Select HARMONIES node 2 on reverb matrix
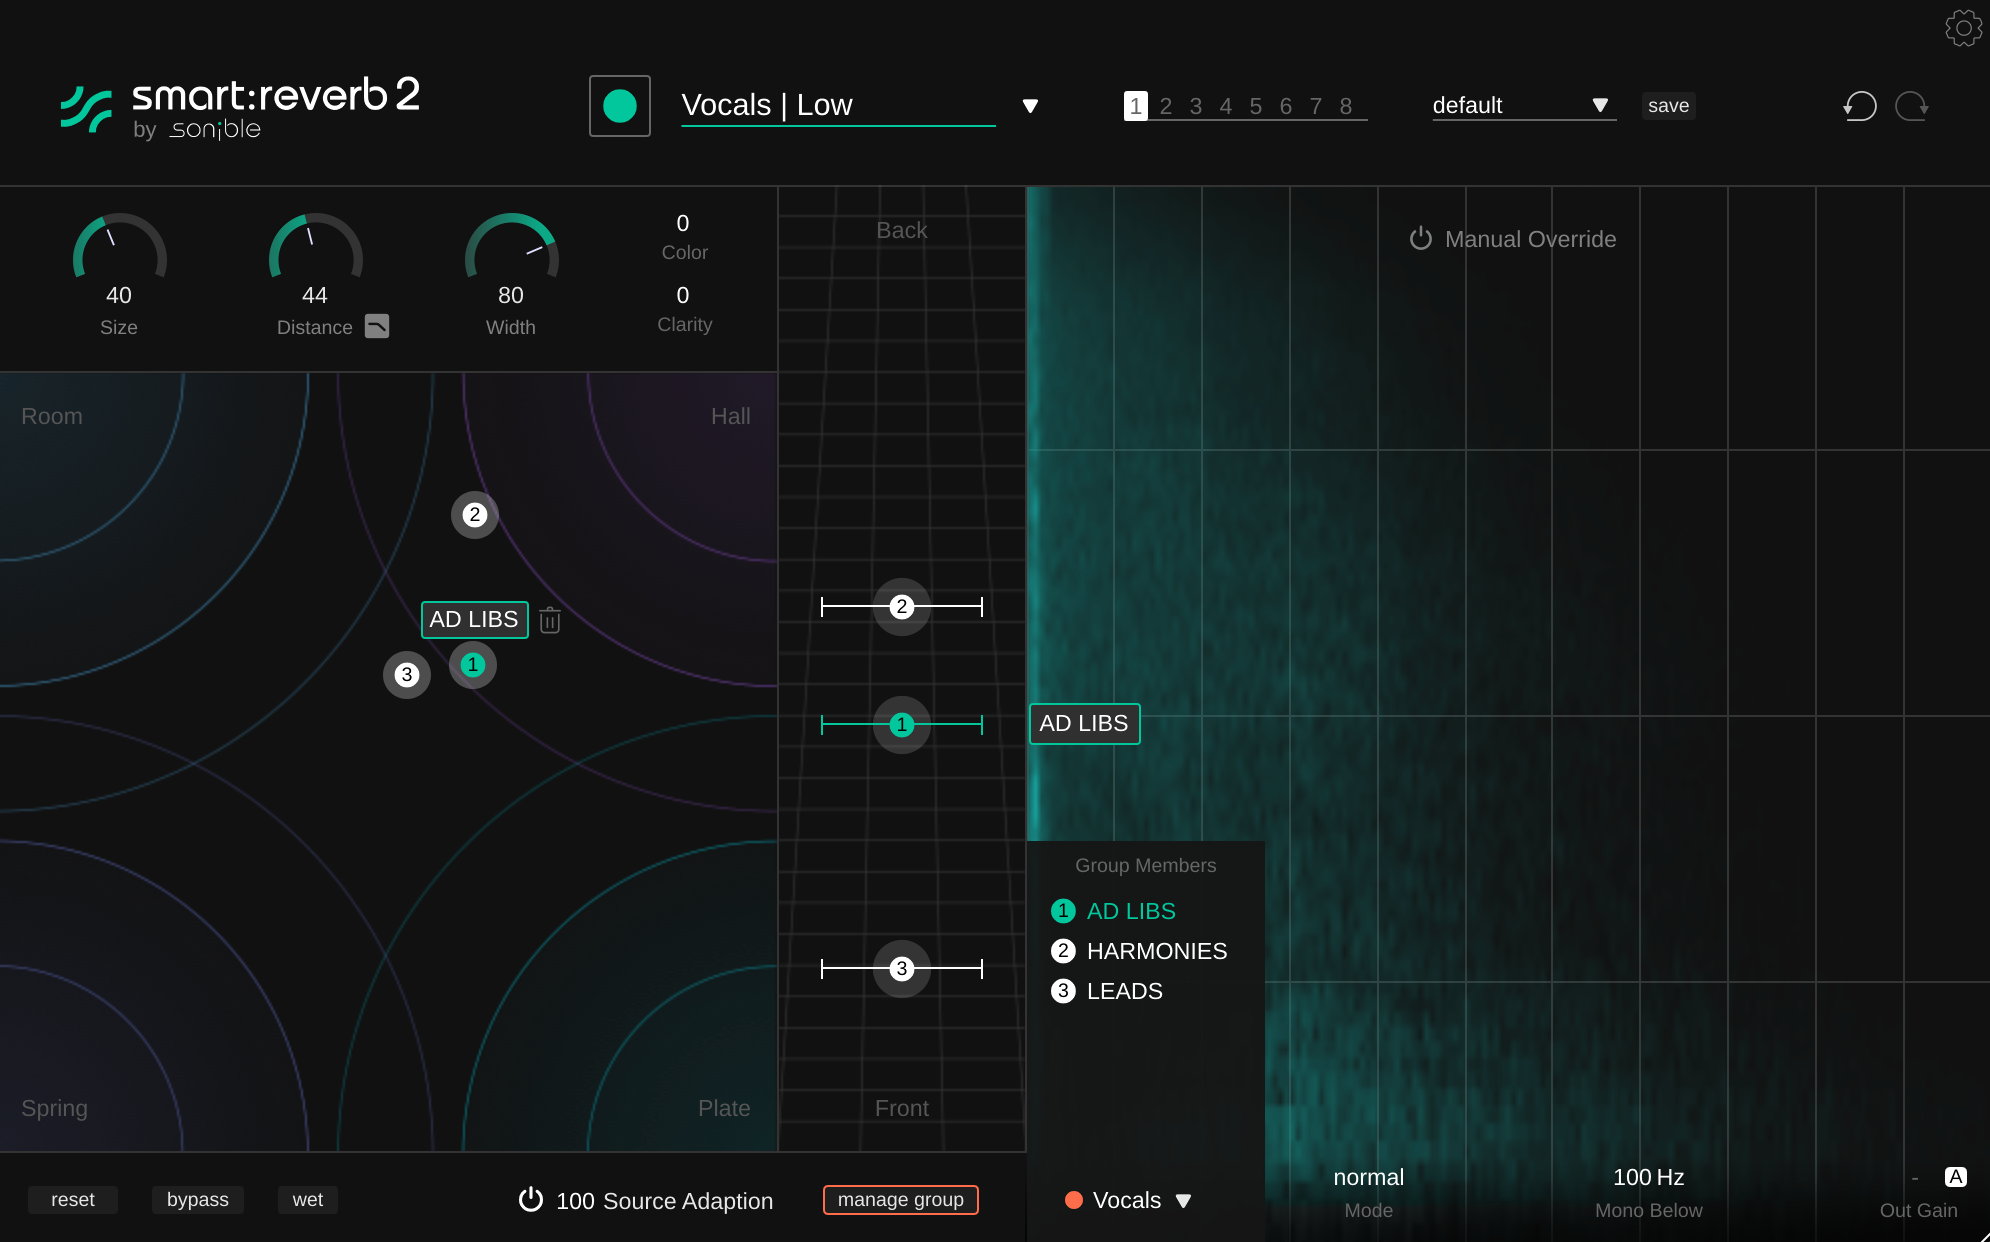 (x=475, y=515)
